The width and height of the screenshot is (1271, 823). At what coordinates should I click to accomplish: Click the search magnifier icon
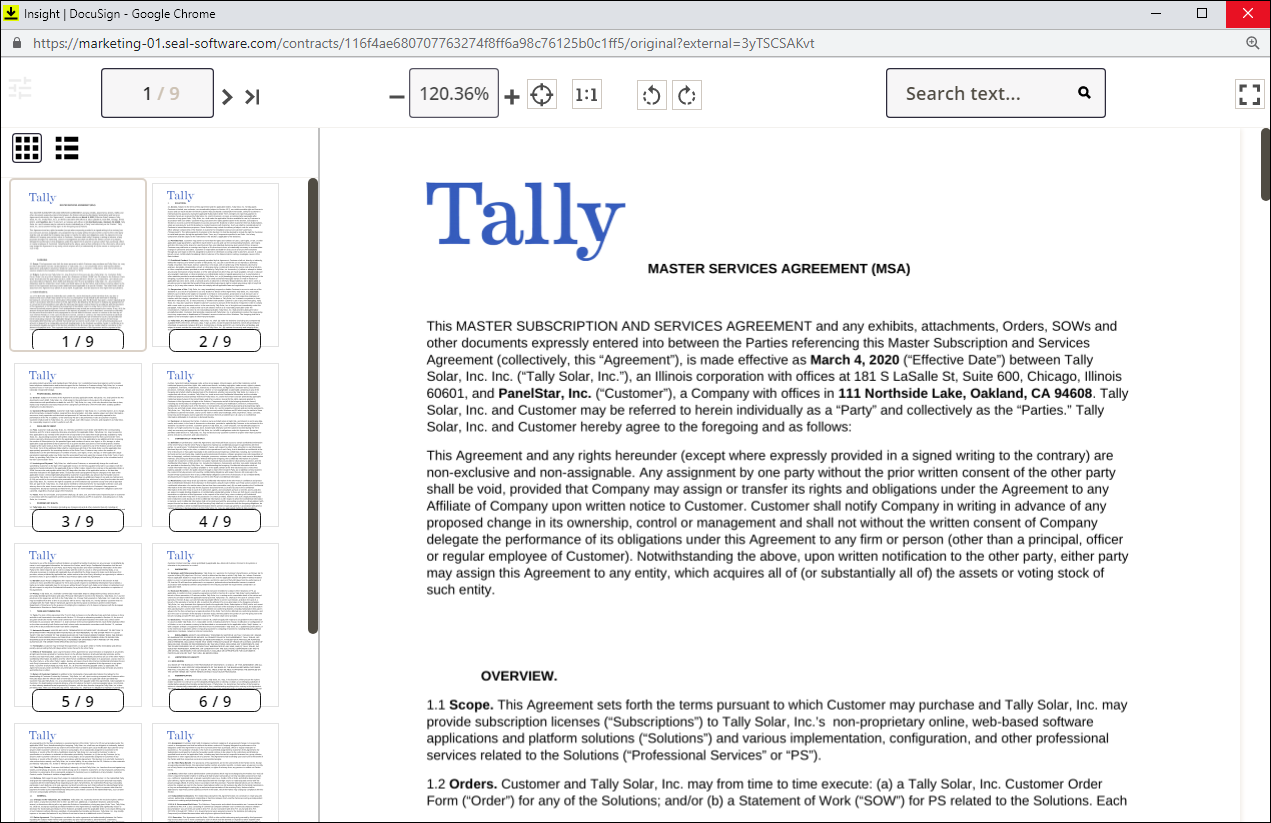tap(1084, 93)
